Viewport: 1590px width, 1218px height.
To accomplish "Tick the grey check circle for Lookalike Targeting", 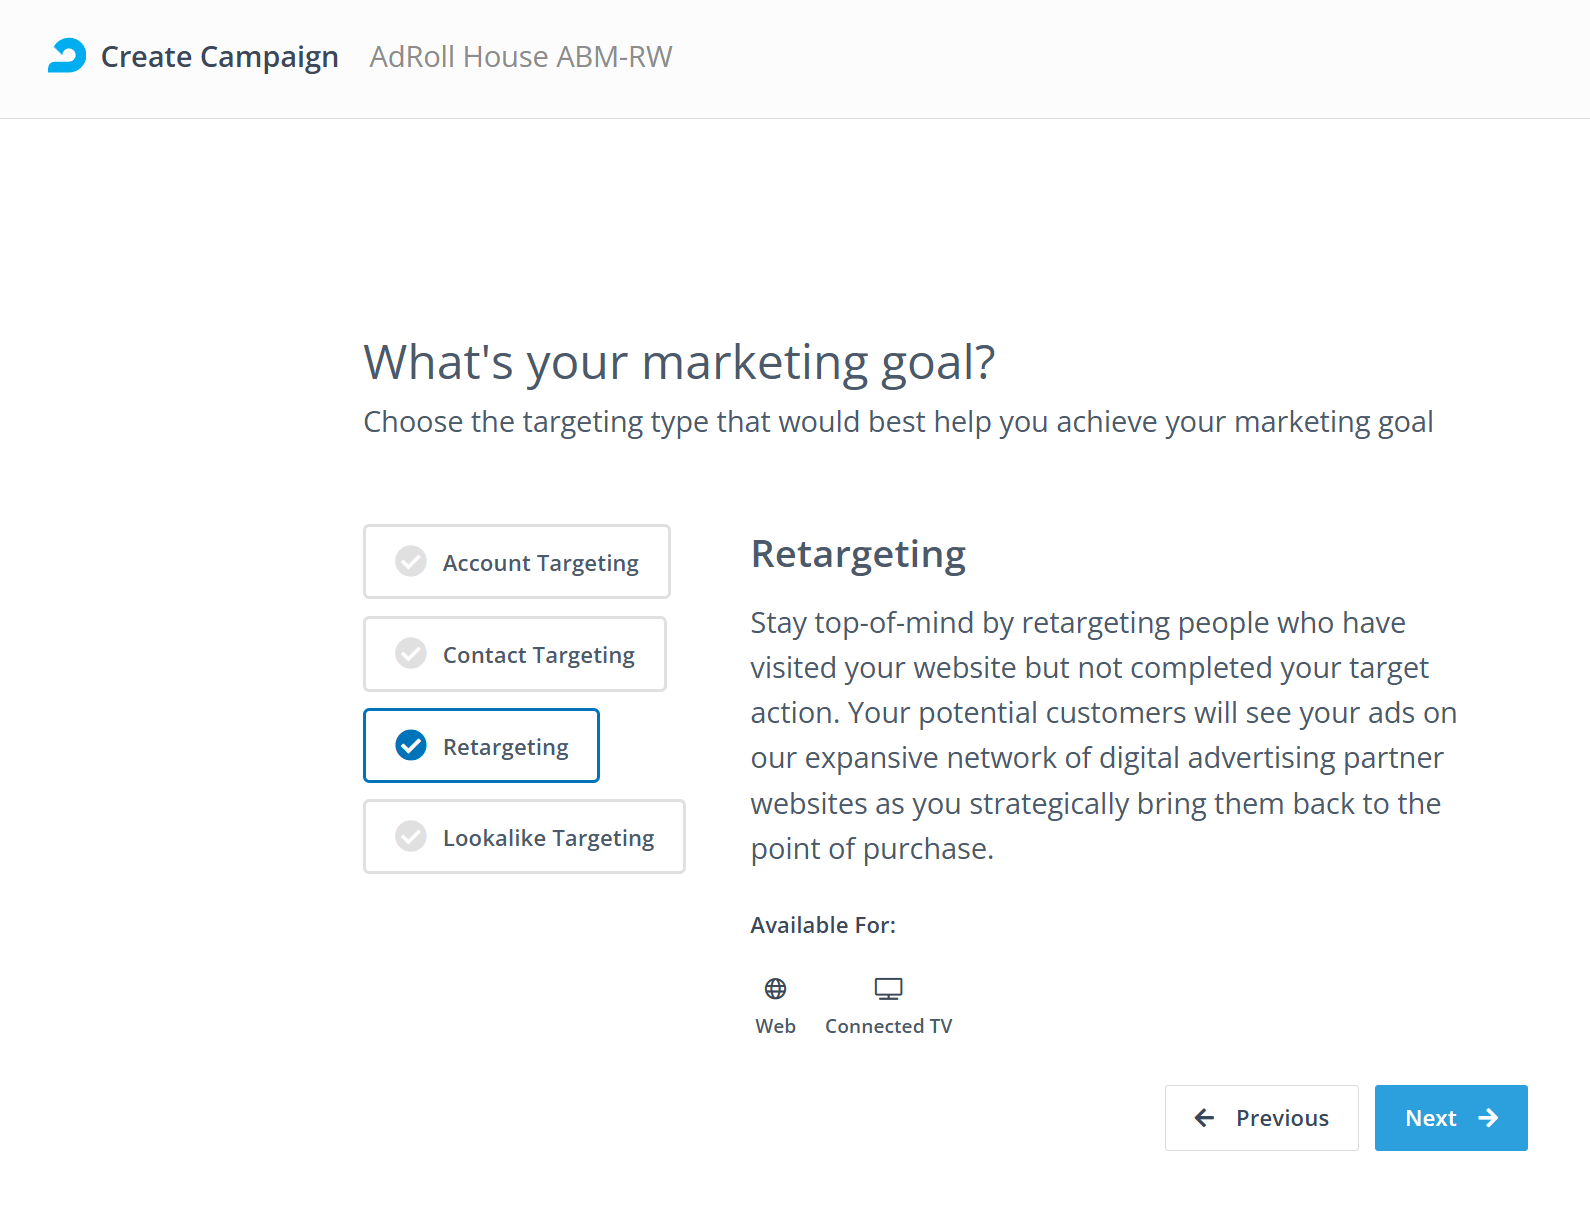I will coord(411,837).
